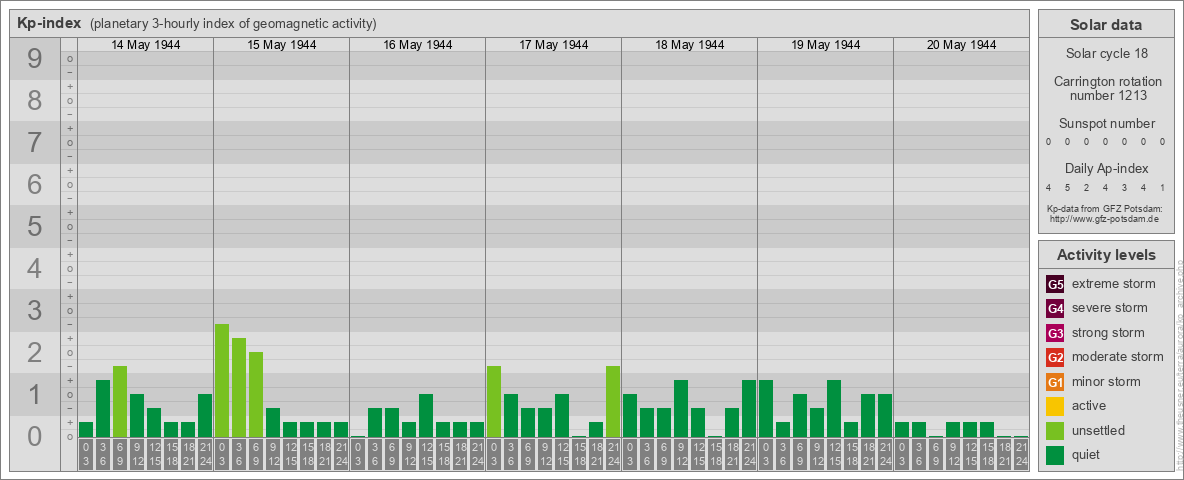This screenshot has height=480, width=1184.
Task: Click the '0 3' time label under 14 May
Action: click(86, 454)
